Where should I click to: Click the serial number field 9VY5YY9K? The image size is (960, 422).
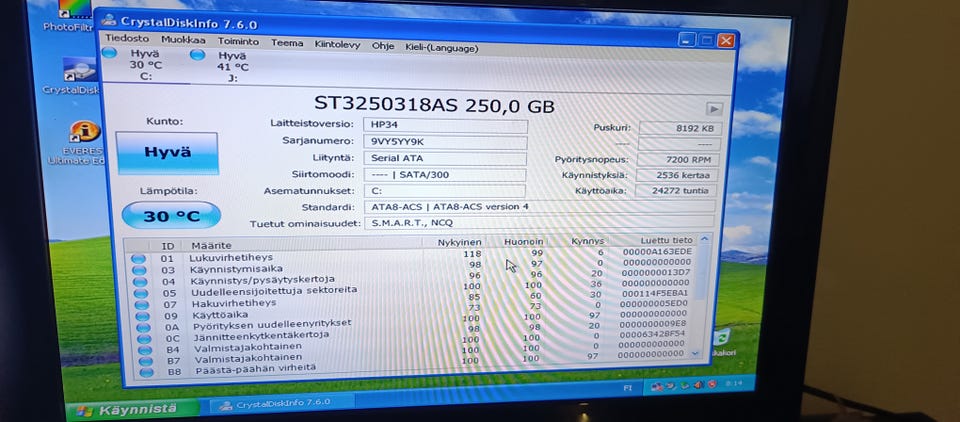click(445, 142)
